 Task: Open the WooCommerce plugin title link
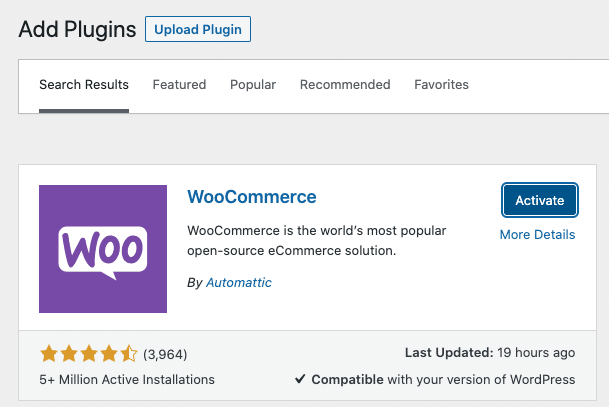pyautogui.click(x=252, y=197)
